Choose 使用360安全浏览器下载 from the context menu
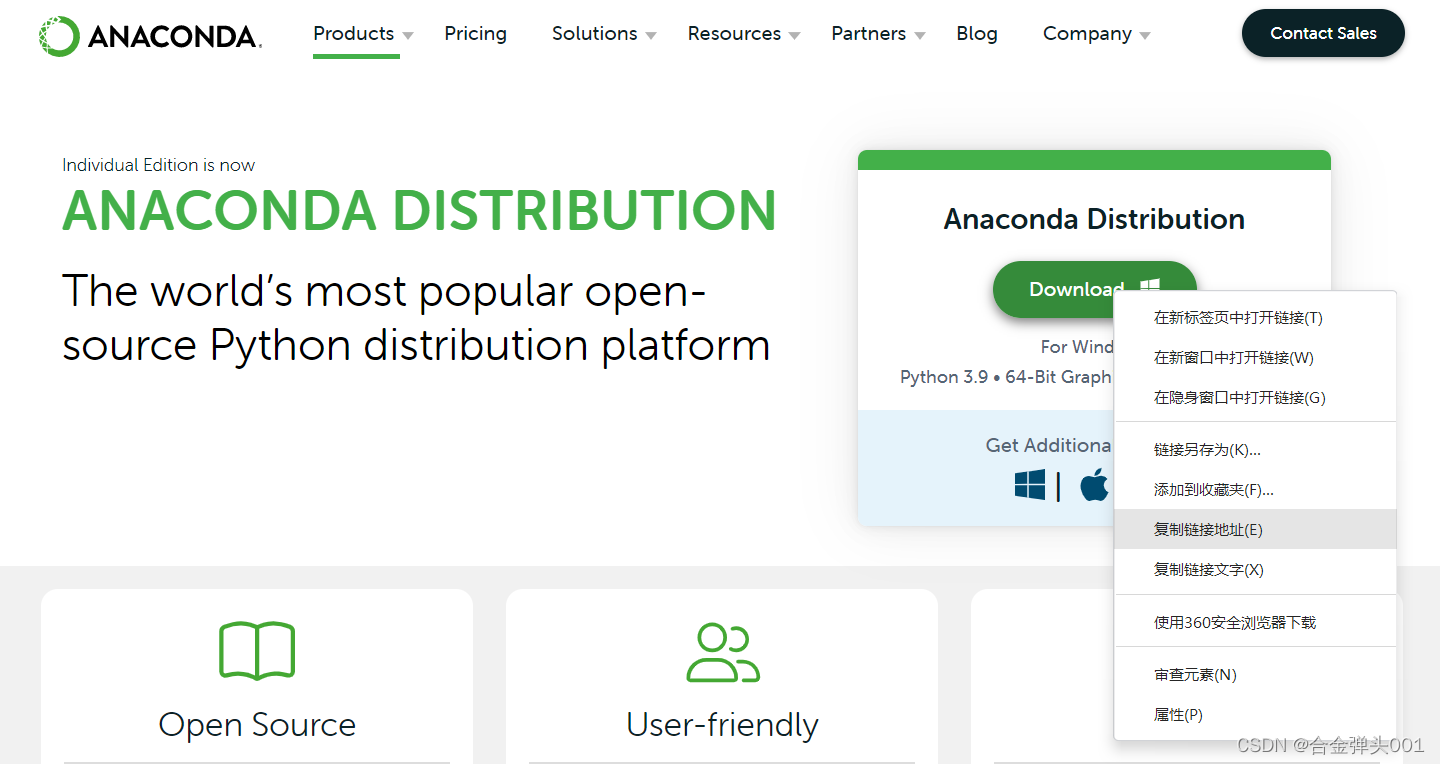1440x764 pixels. tap(1255, 622)
